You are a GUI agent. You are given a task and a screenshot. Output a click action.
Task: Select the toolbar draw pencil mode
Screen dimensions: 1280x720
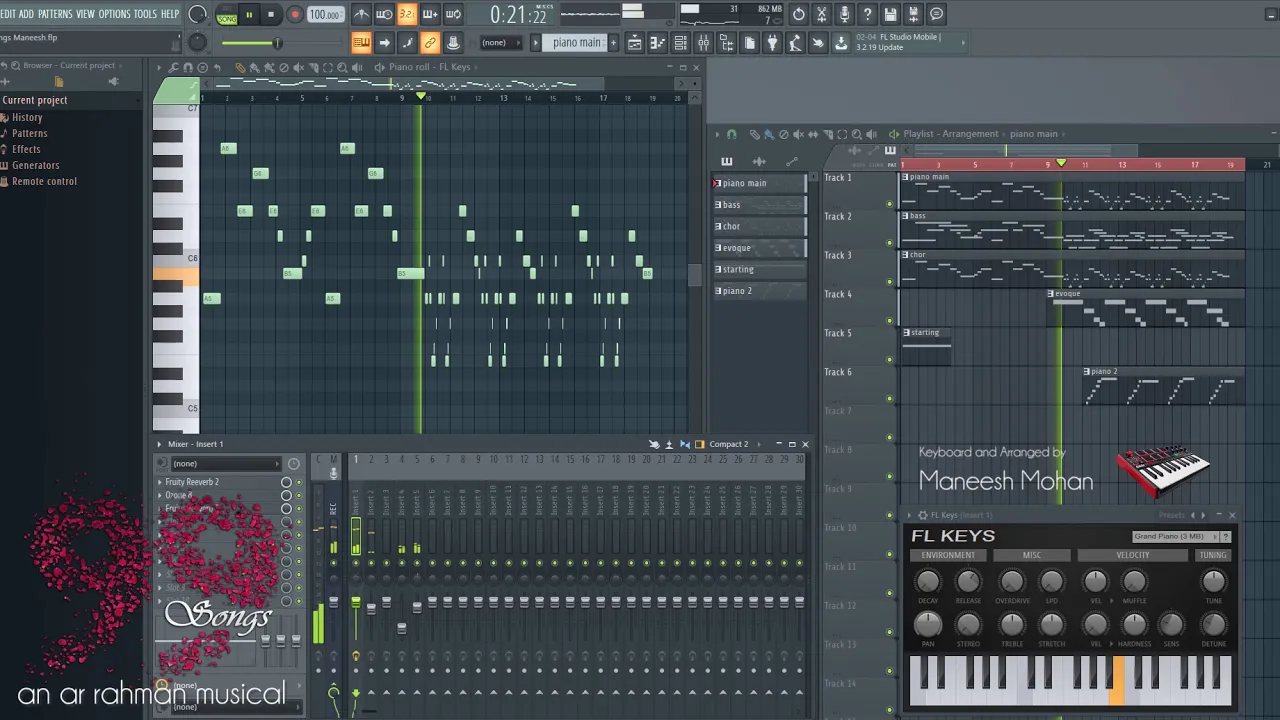[x=407, y=43]
